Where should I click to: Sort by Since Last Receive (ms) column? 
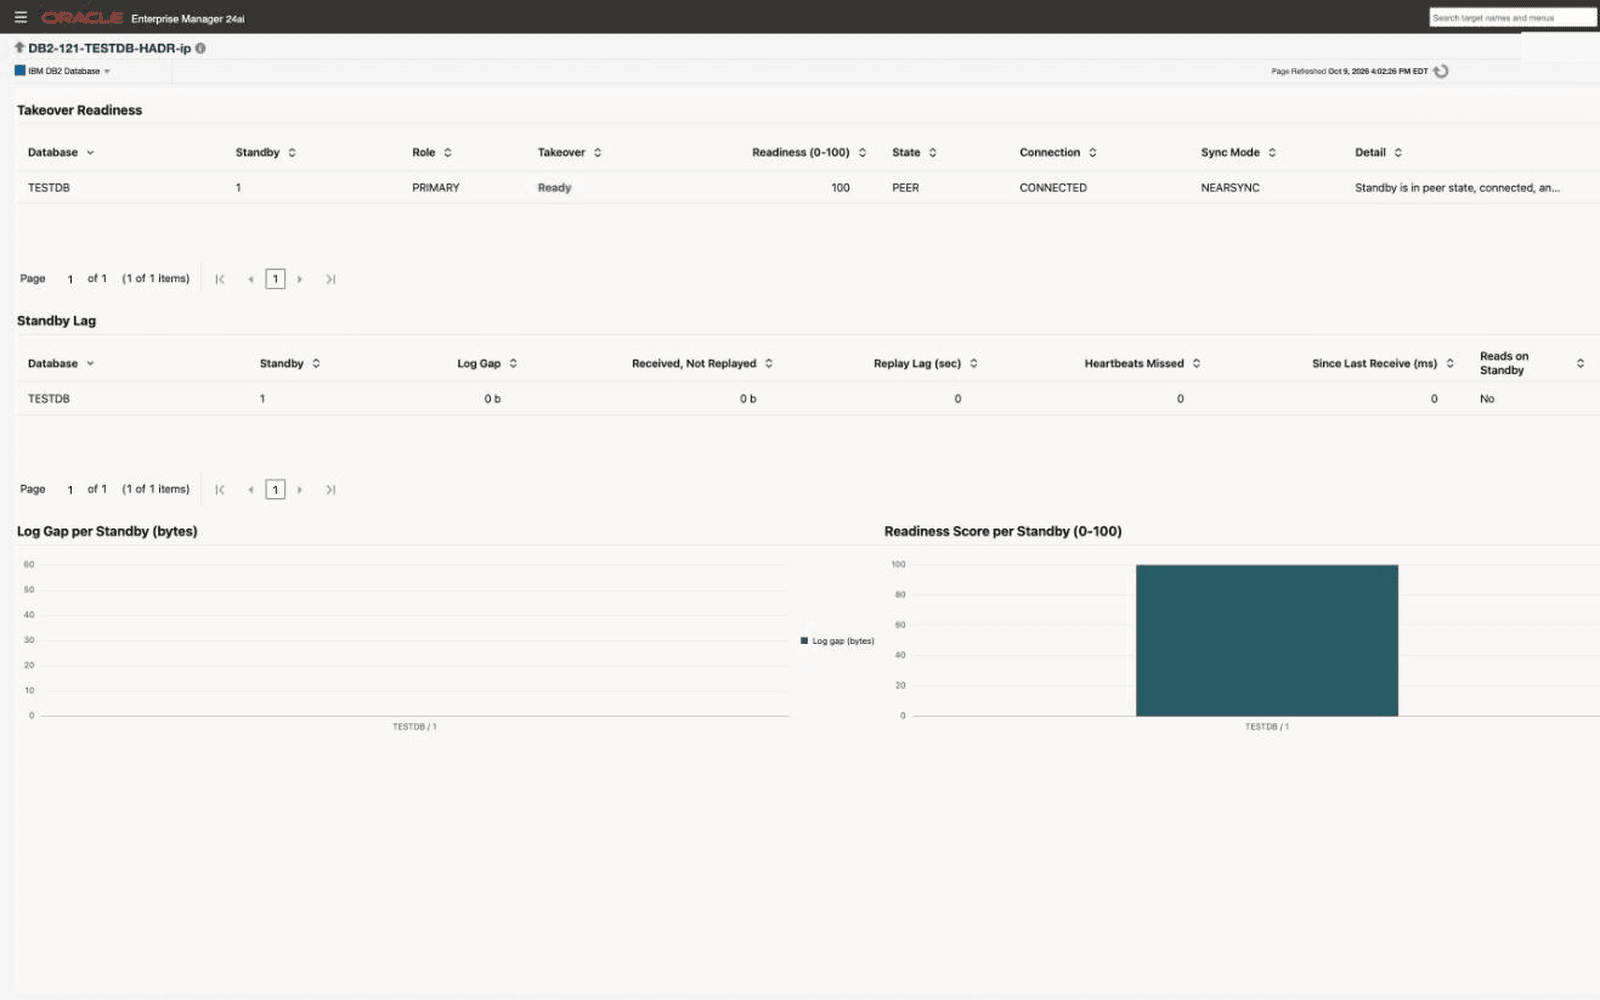[x=1450, y=364]
